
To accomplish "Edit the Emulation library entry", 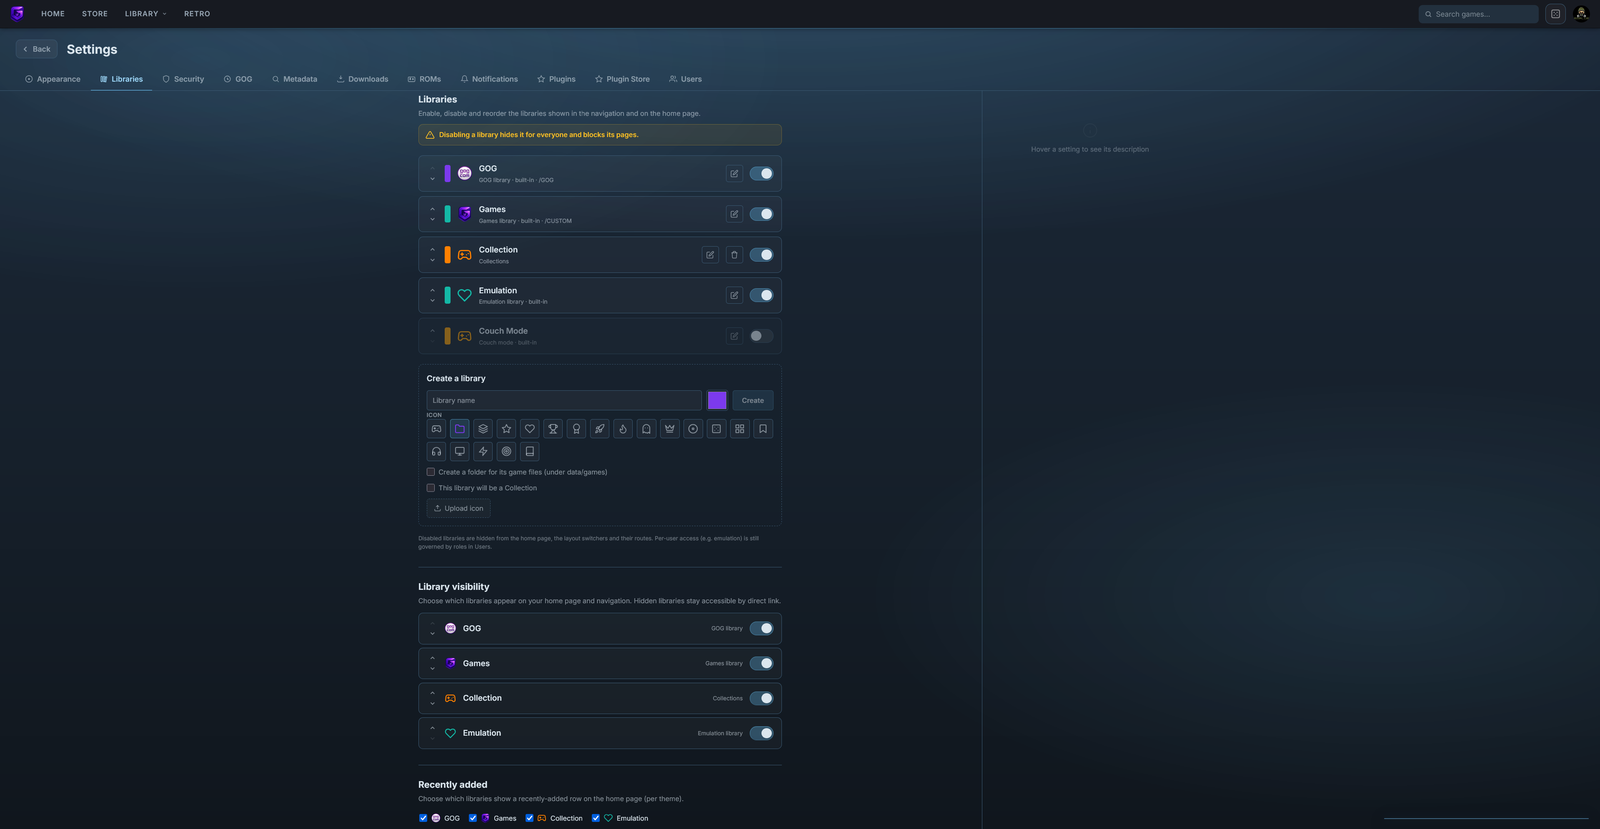I will coord(734,295).
